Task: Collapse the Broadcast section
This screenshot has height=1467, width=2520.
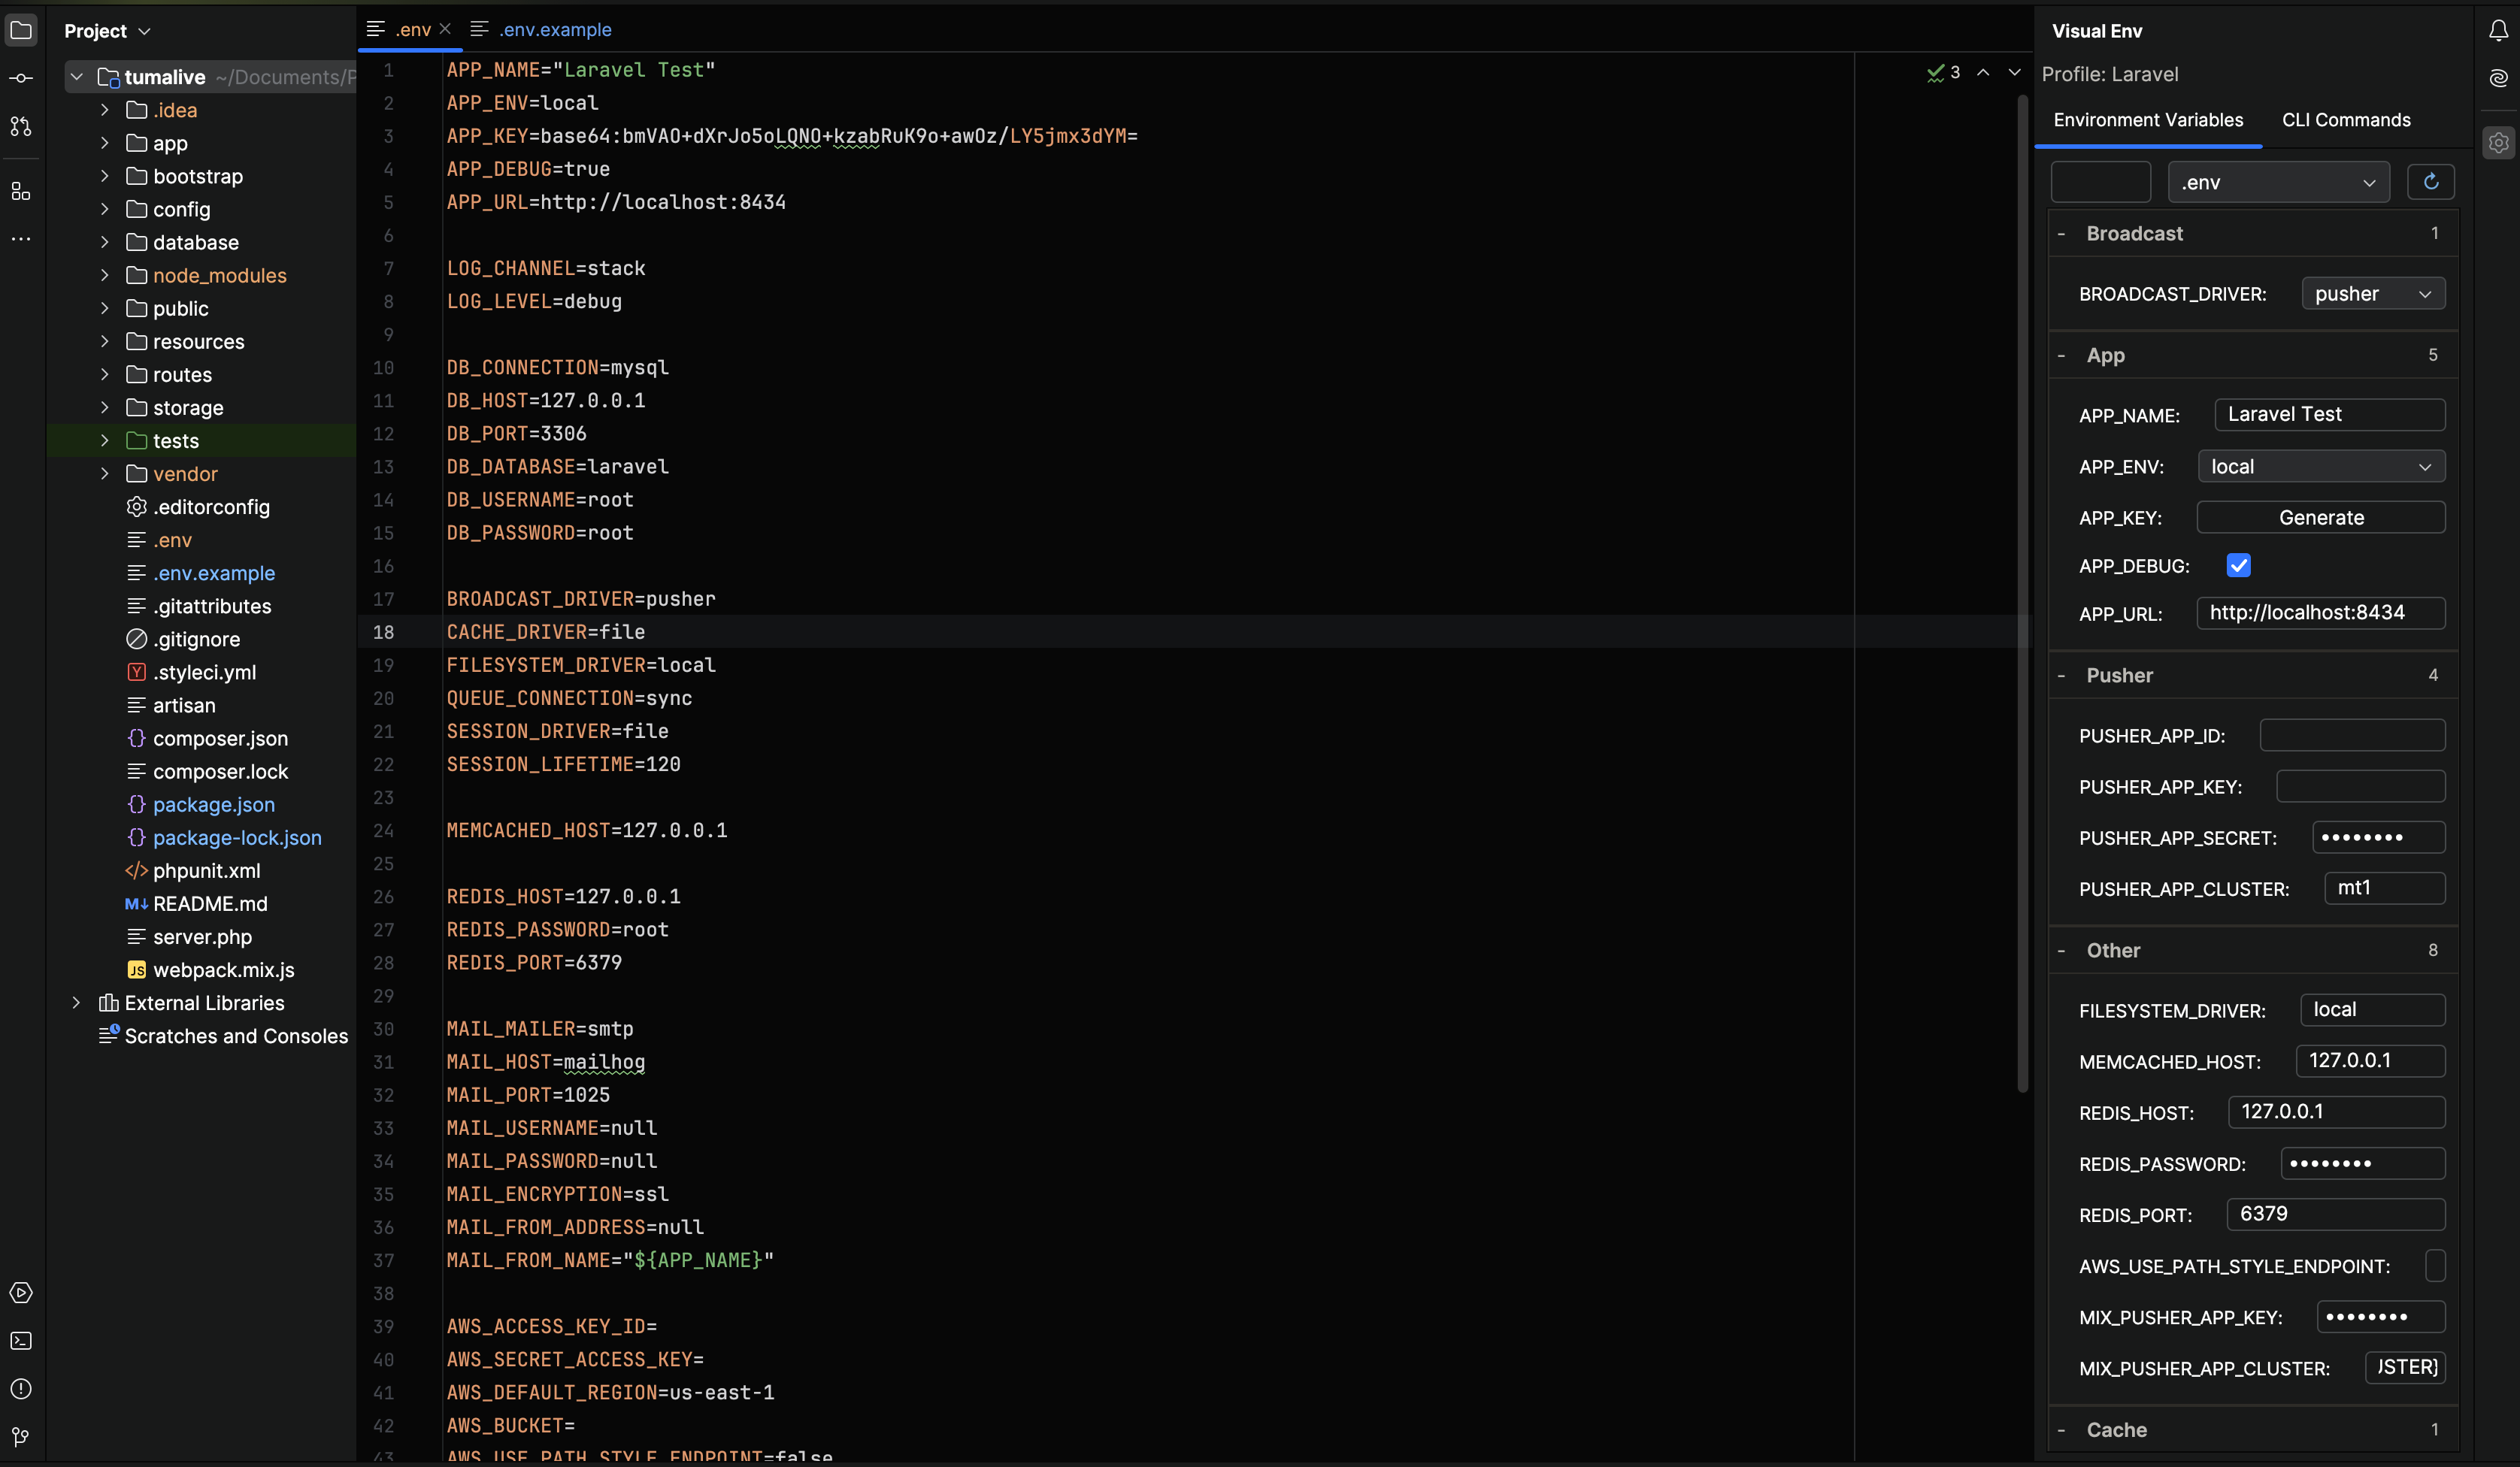Action: pyautogui.click(x=2061, y=233)
